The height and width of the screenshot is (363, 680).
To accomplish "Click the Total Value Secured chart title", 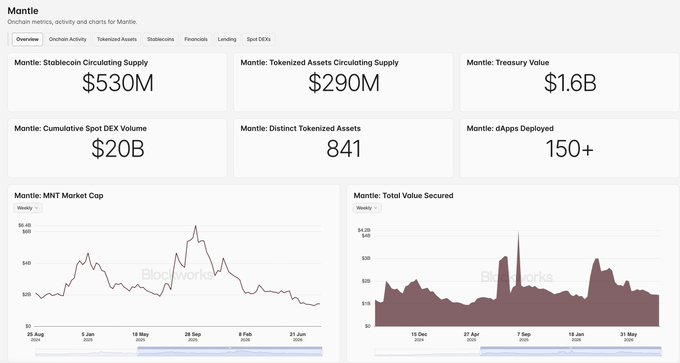I will (403, 196).
